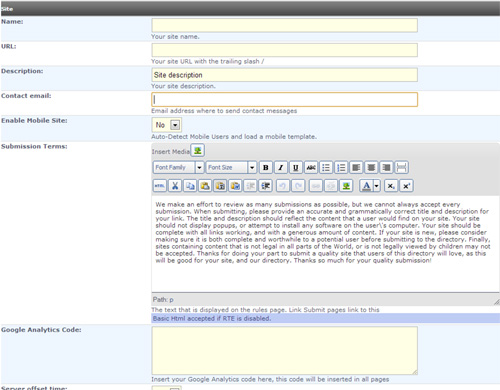Increase indent with Indent icon
The height and width of the screenshot is (390, 500).
266,186
